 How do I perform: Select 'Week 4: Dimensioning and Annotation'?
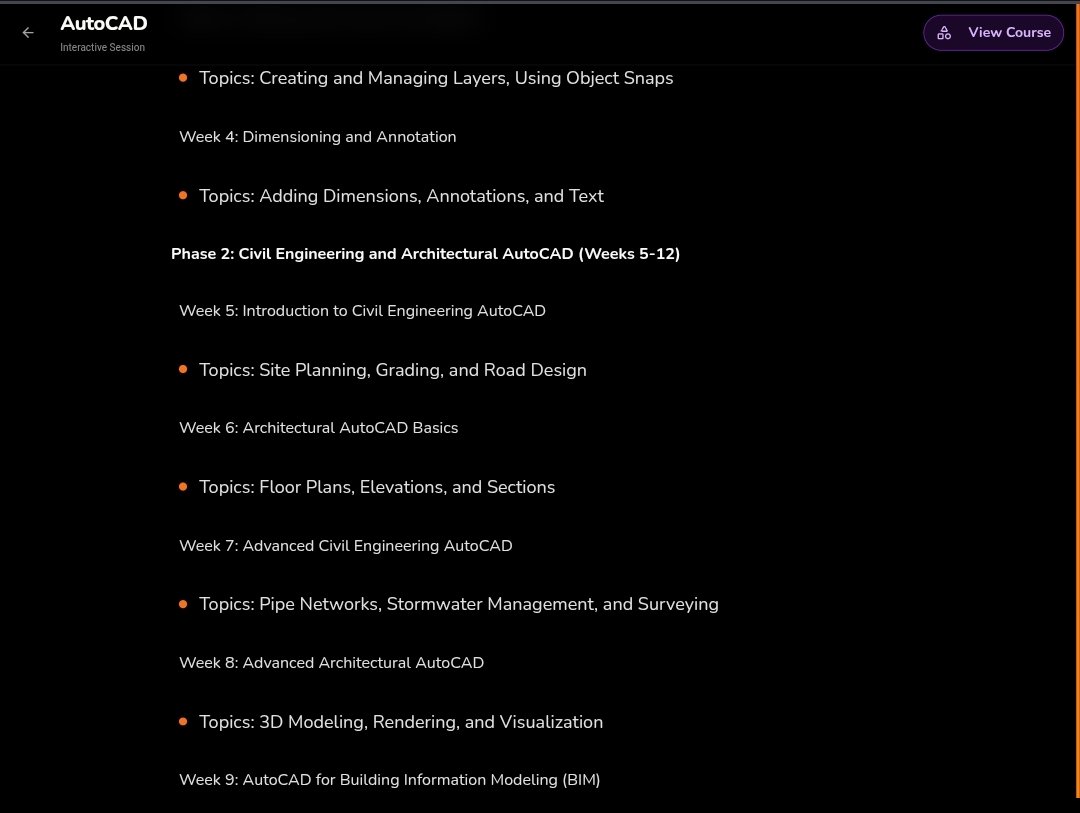318,136
